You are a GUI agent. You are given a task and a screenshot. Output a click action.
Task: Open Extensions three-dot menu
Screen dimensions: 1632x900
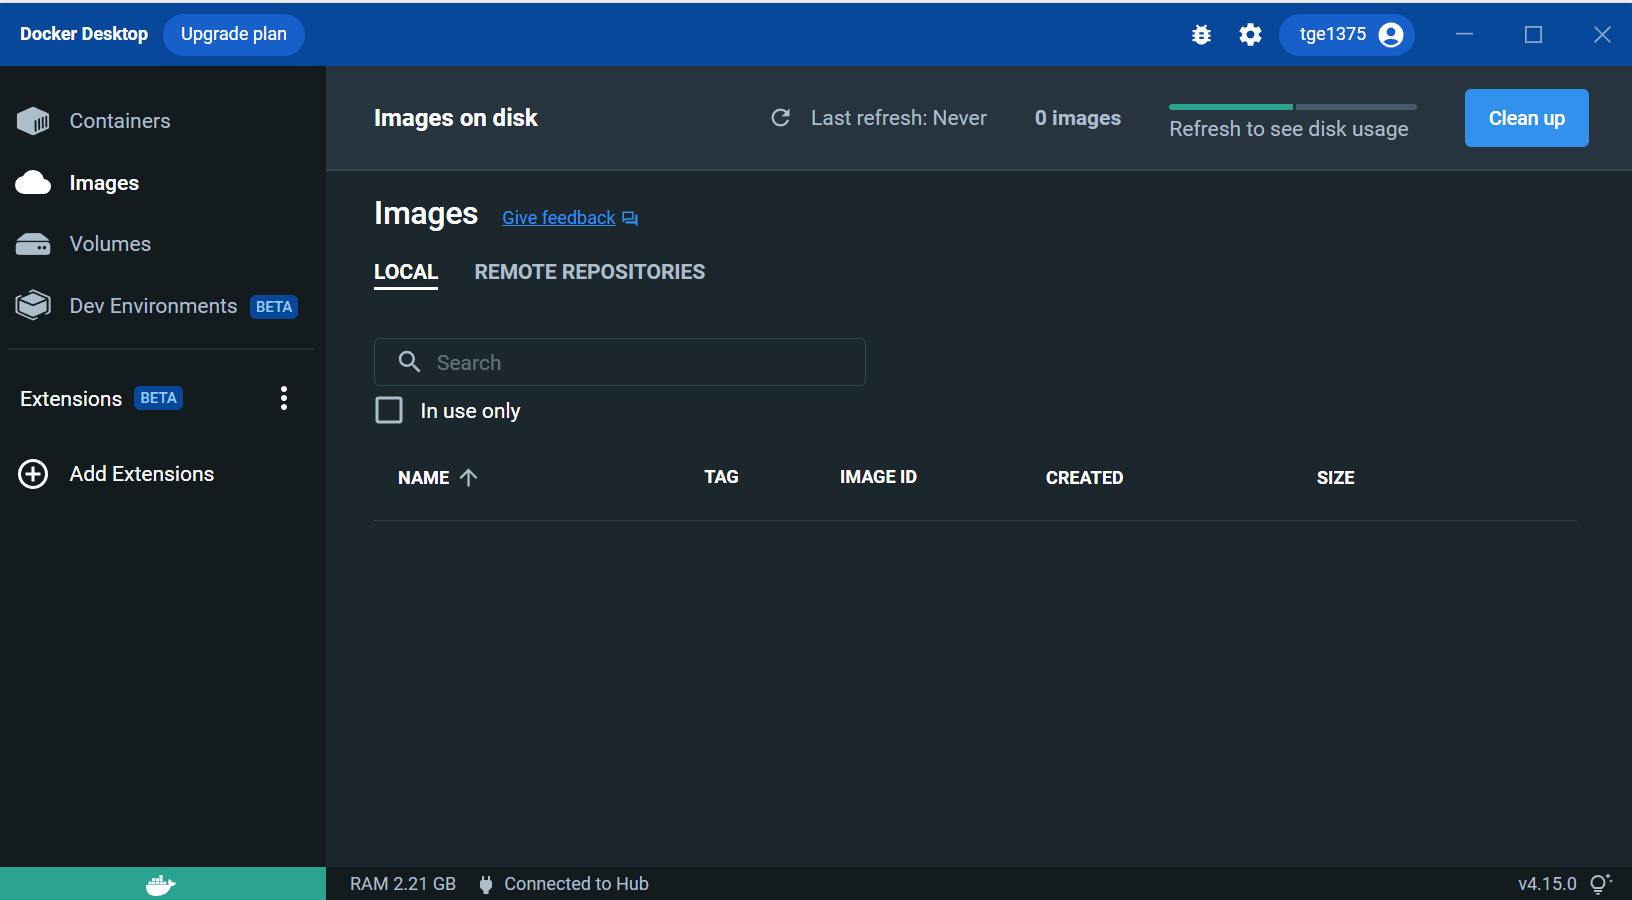pyautogui.click(x=284, y=398)
